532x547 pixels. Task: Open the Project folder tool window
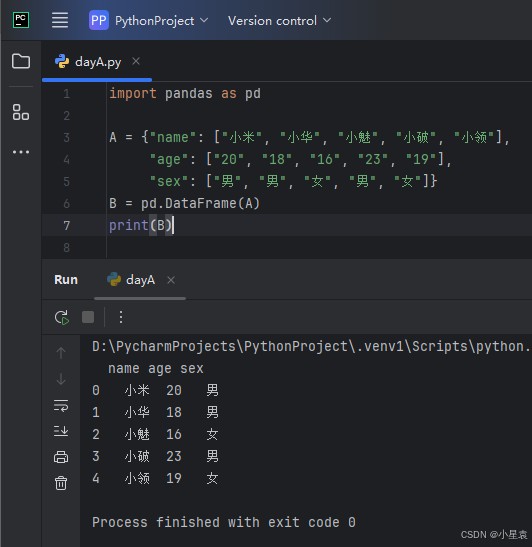click(21, 61)
